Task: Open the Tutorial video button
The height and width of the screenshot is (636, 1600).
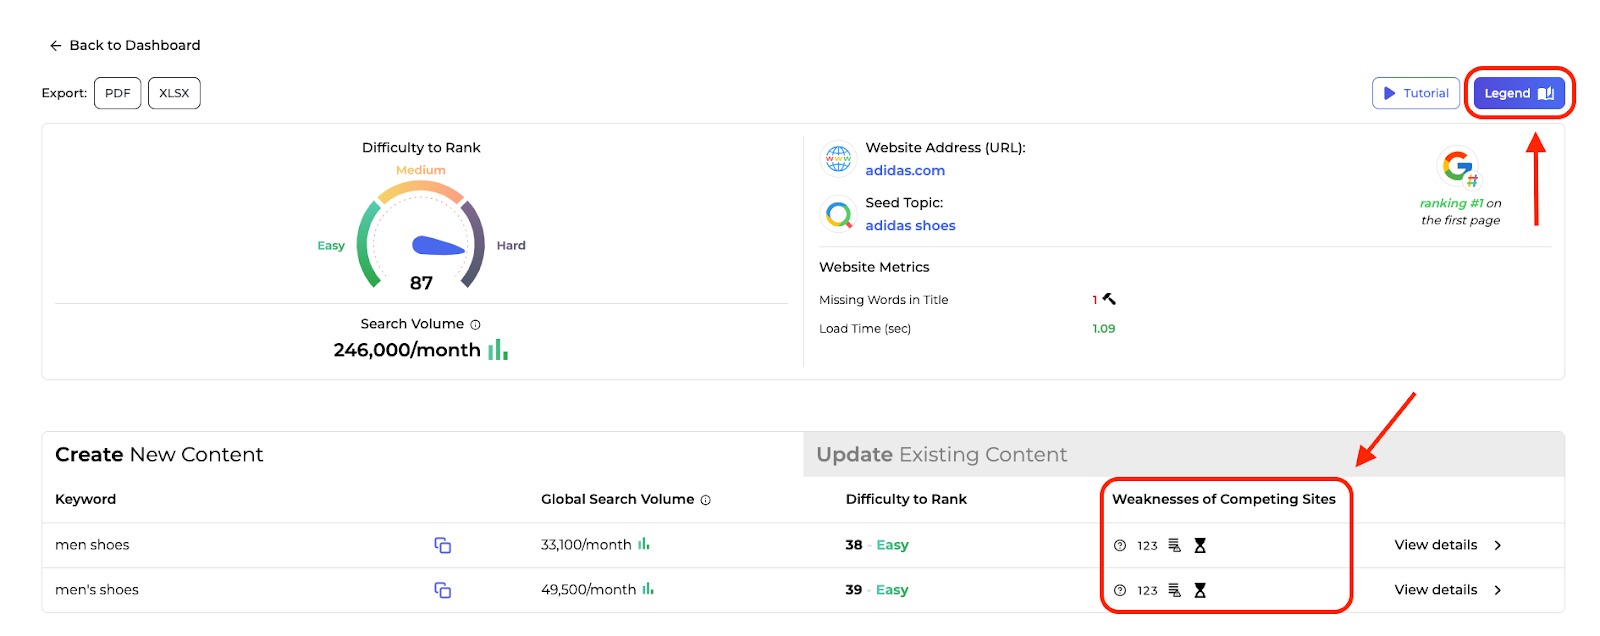Action: 1415,93
